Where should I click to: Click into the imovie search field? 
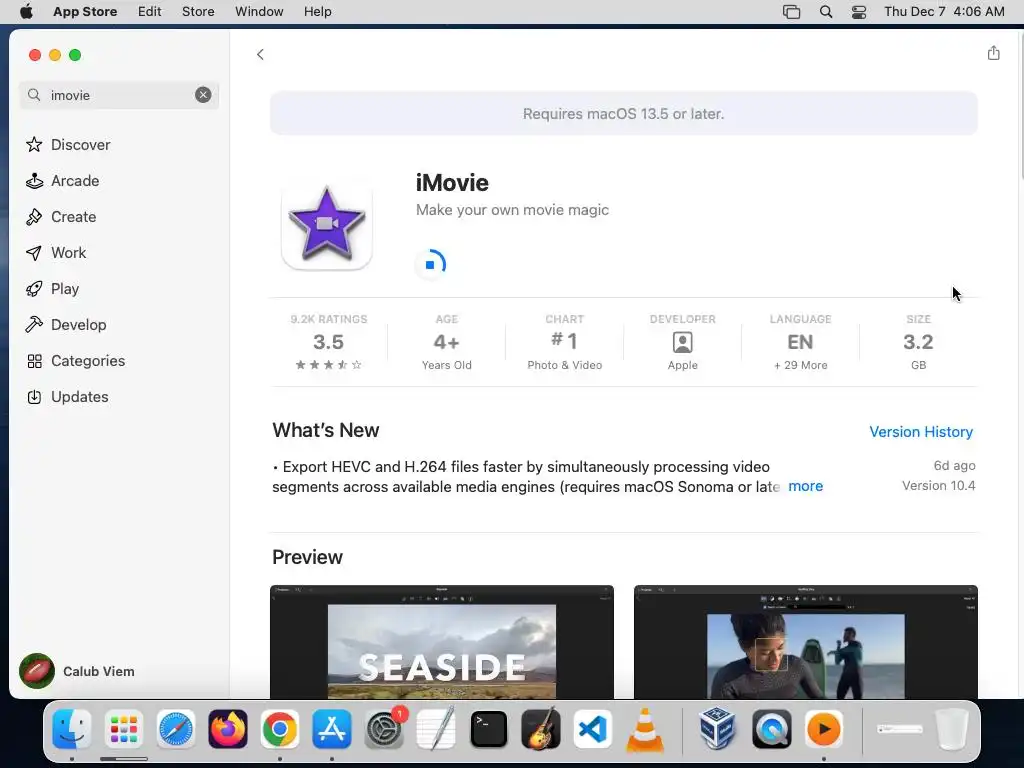point(119,95)
